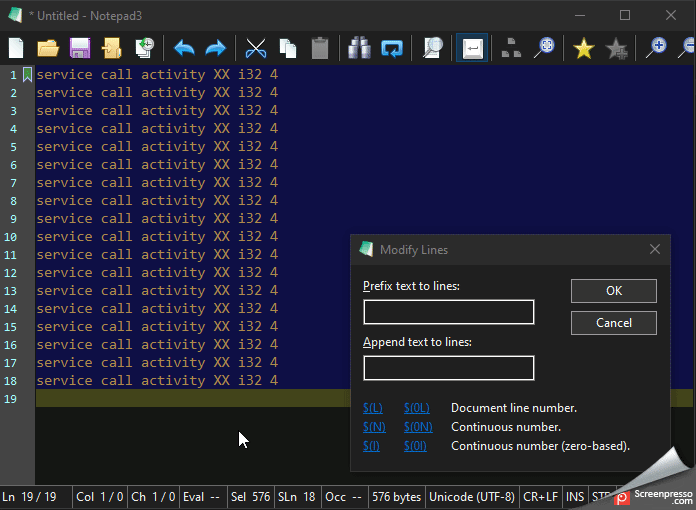Viewport: 696px width, 510px height.
Task: Toggle INS insert mode in status bar
Action: (575, 497)
